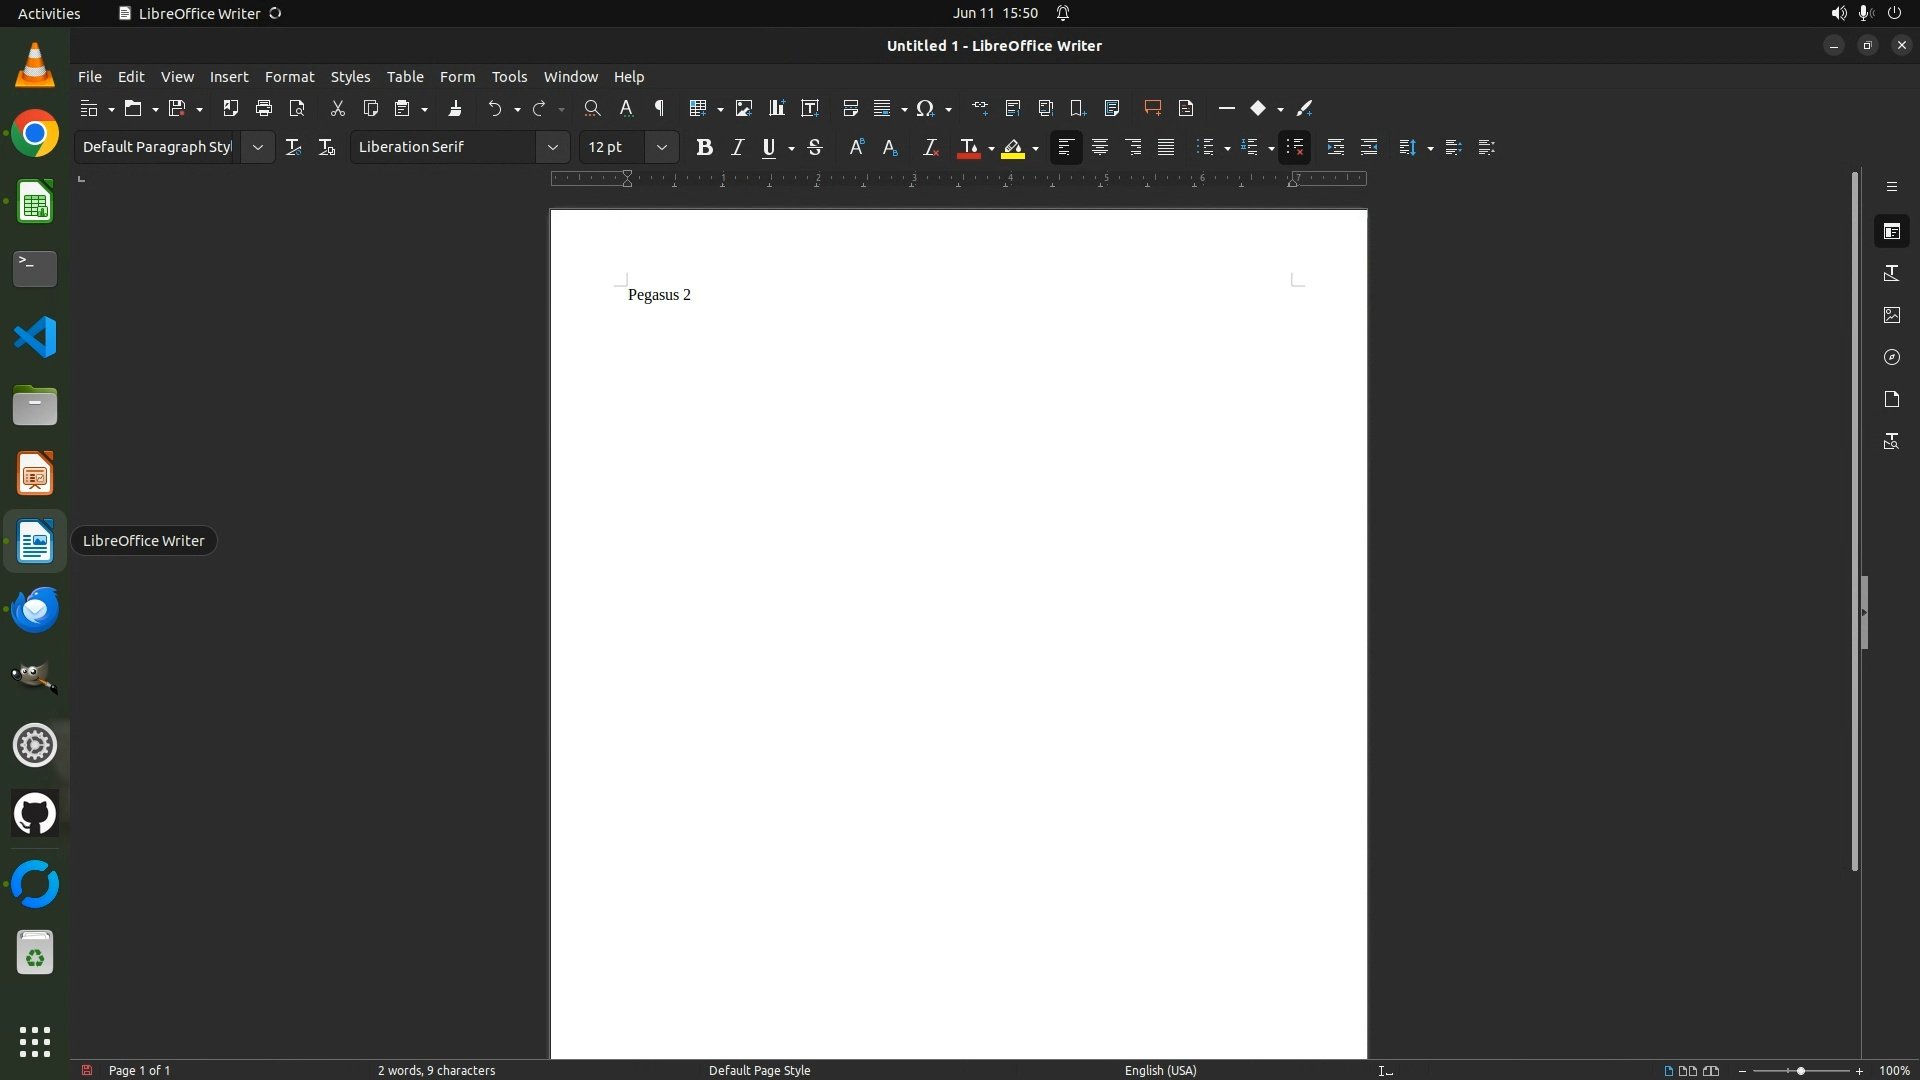This screenshot has width=1920, height=1080.
Task: Click word count in status bar
Action: click(436, 1070)
